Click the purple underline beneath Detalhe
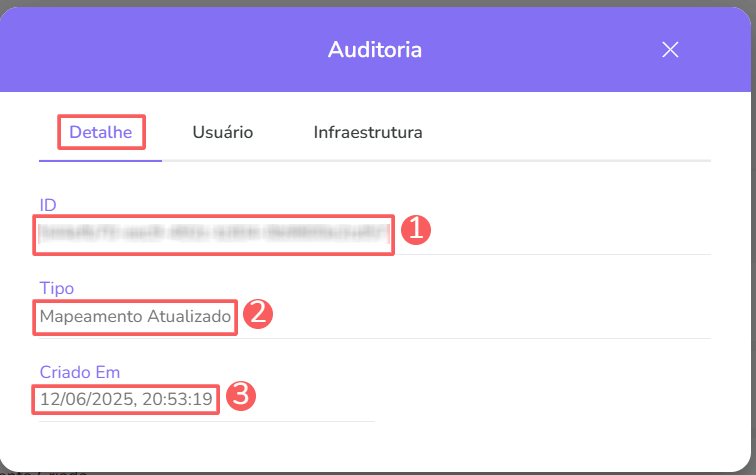The image size is (756, 475). click(x=100, y=160)
